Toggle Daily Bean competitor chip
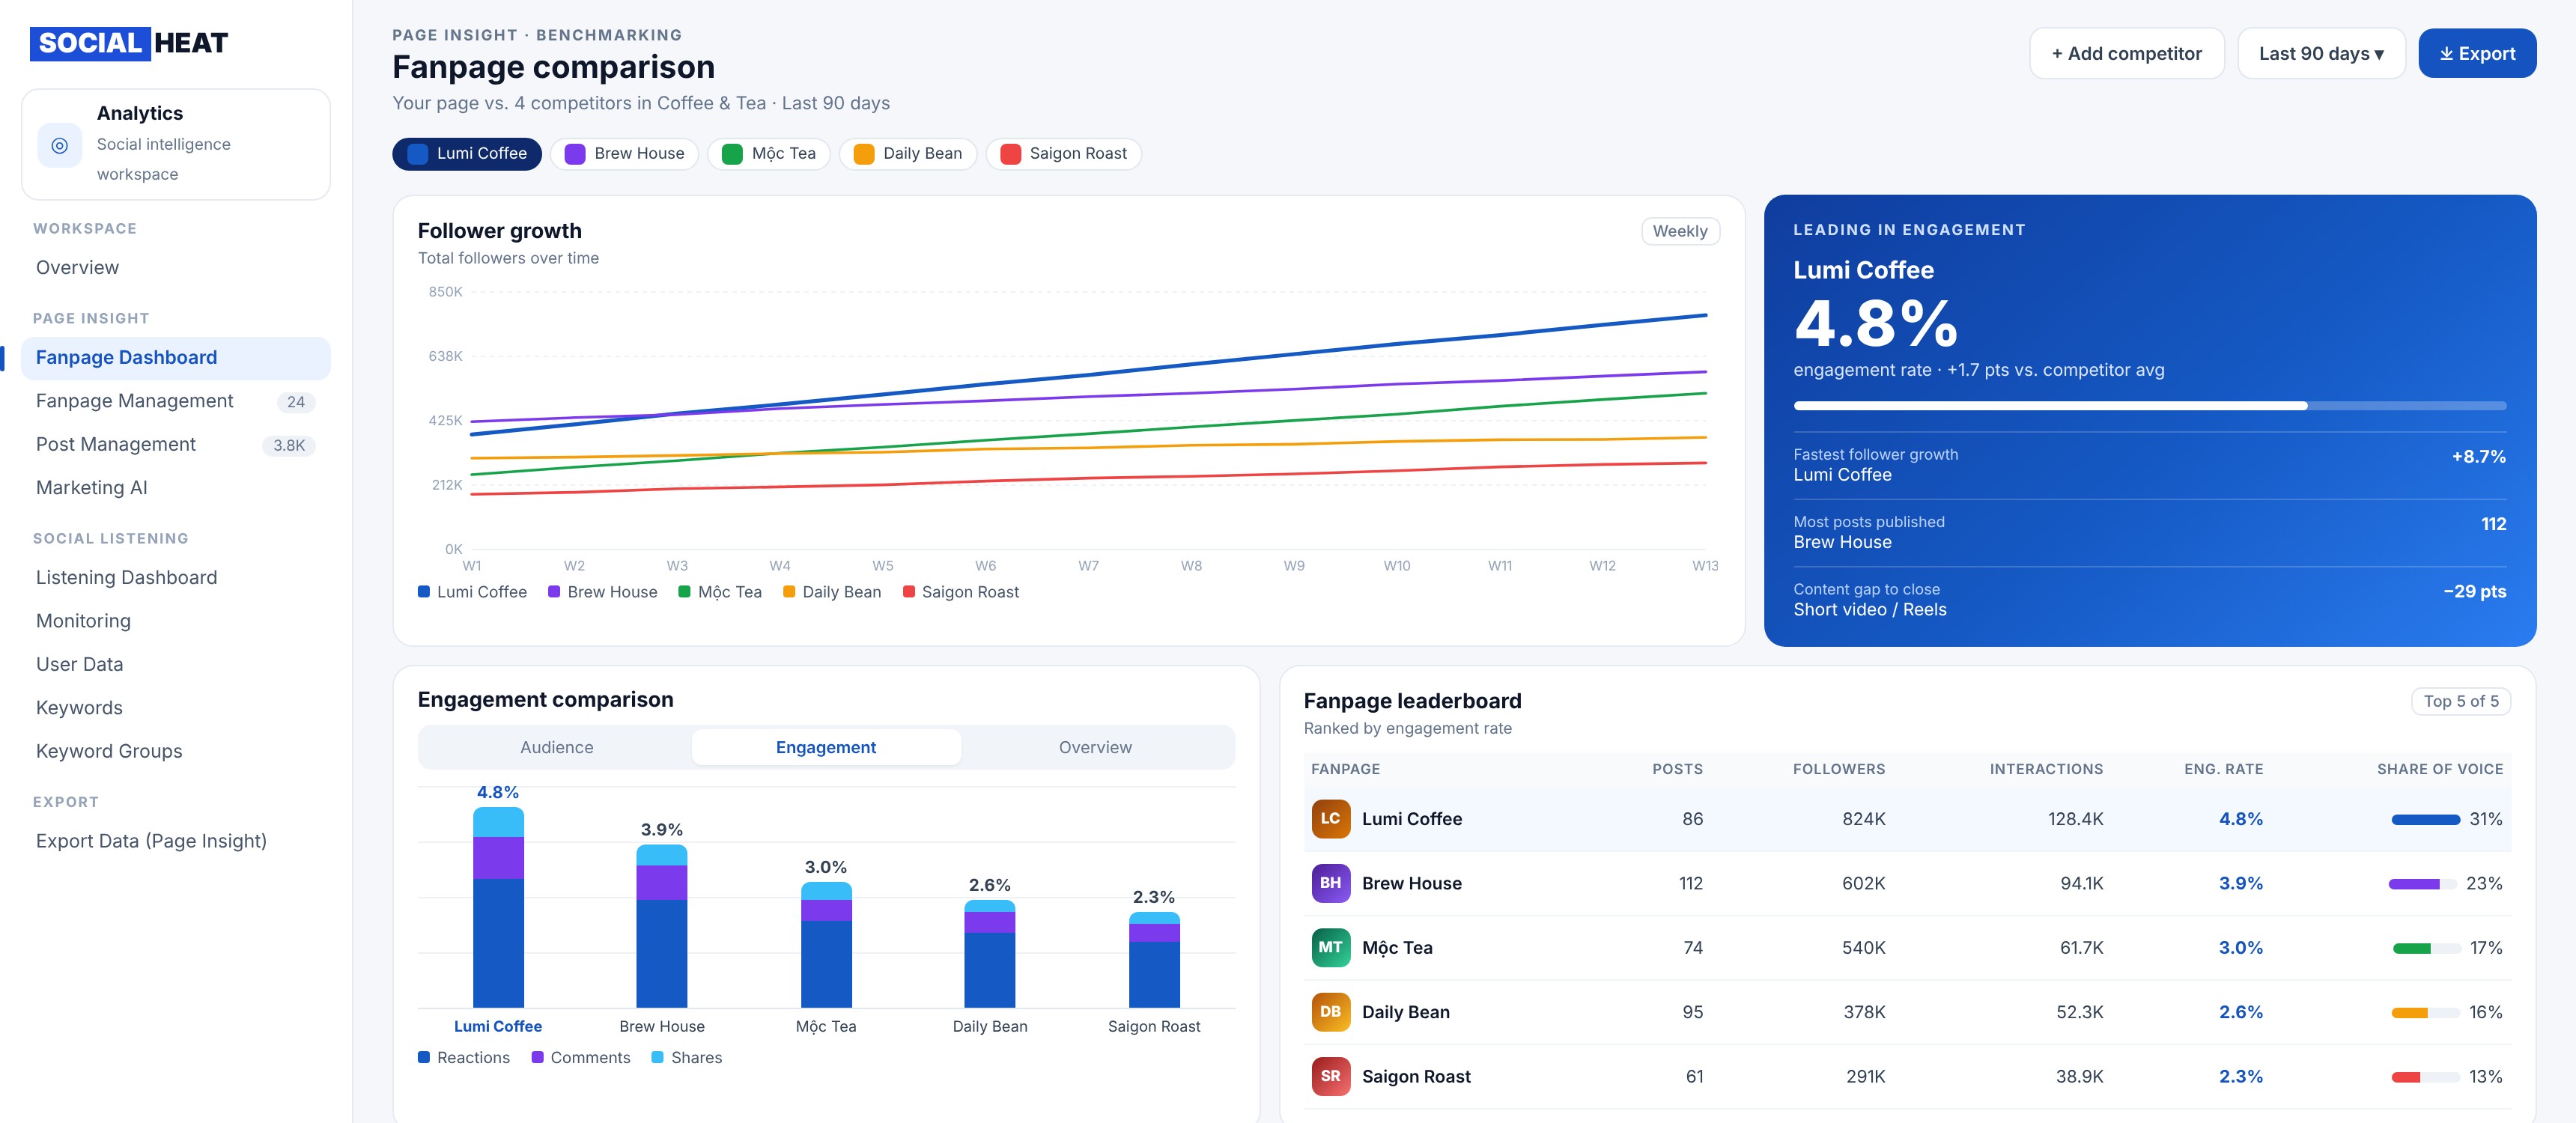2576x1123 pixels. click(x=908, y=154)
